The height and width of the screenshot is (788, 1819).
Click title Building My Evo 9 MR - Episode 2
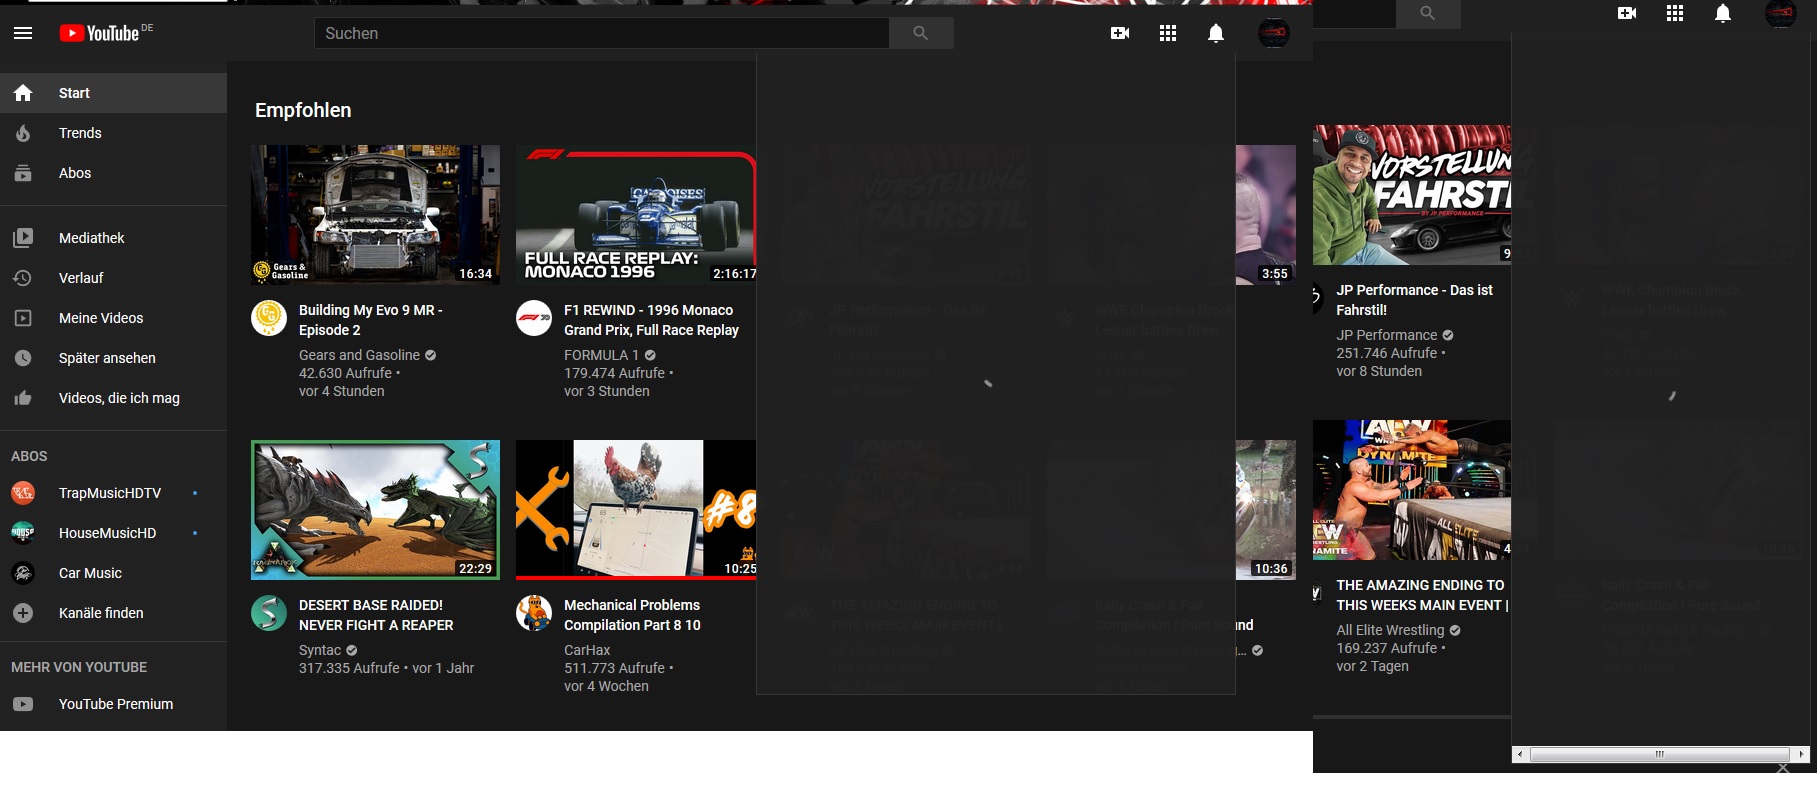[370, 320]
